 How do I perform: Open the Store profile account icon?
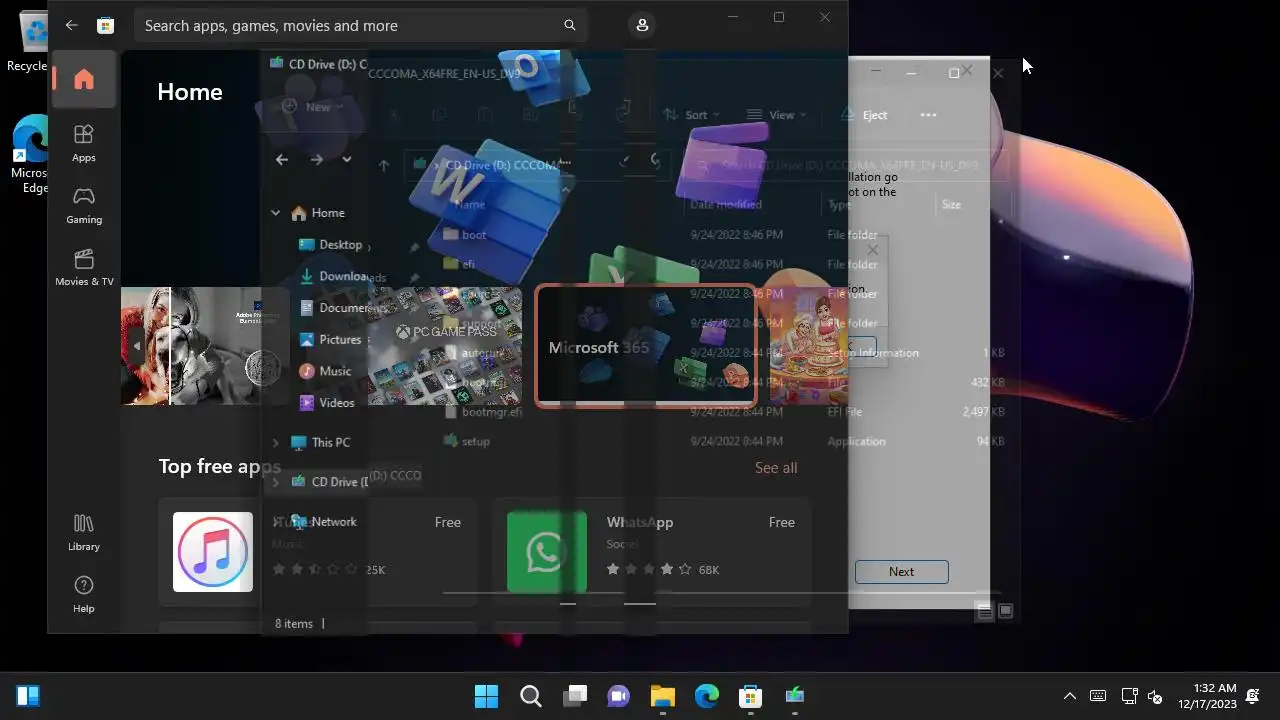pyautogui.click(x=642, y=25)
